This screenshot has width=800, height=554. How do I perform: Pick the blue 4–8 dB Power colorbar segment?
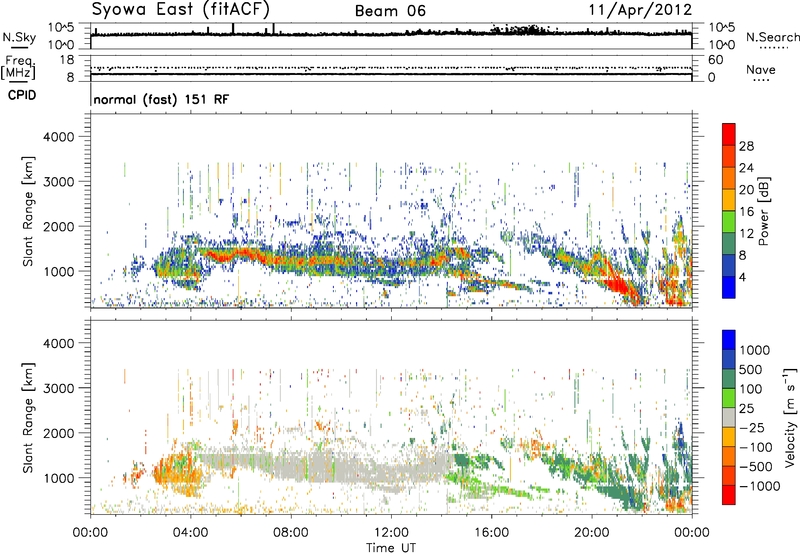[x=729, y=265]
